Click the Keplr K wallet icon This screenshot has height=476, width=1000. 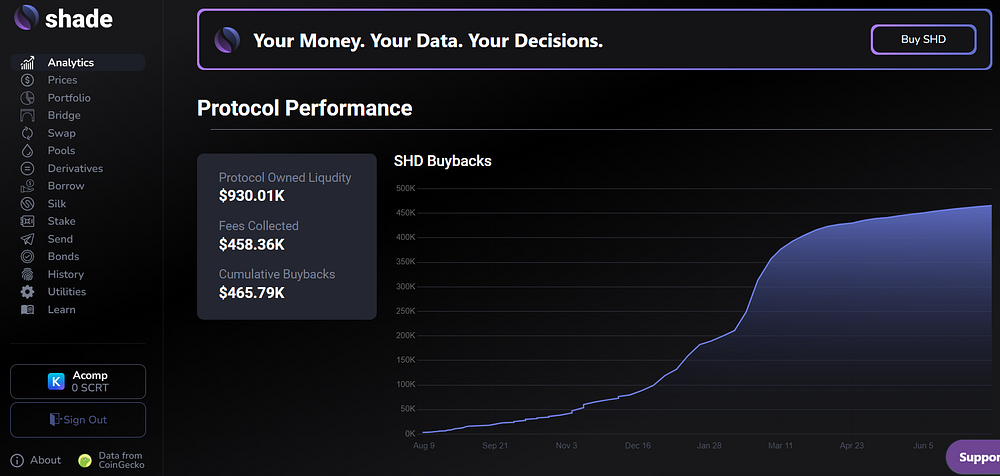57,382
